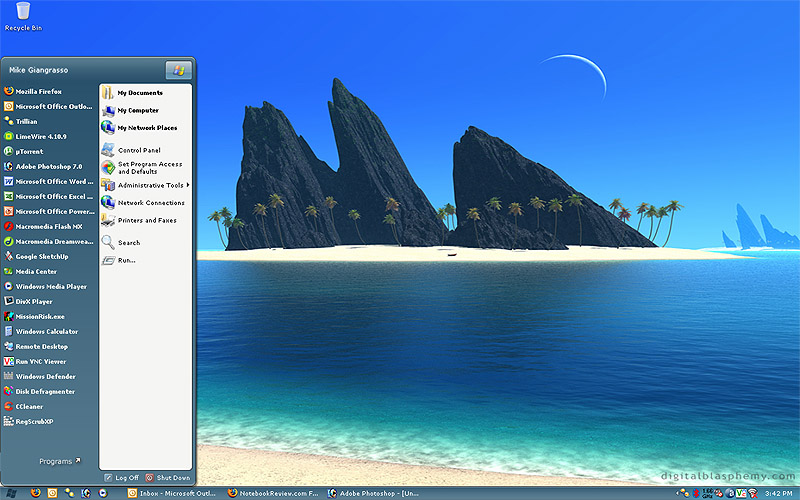Open Windows Calculator
The image size is (800, 500).
41,332
